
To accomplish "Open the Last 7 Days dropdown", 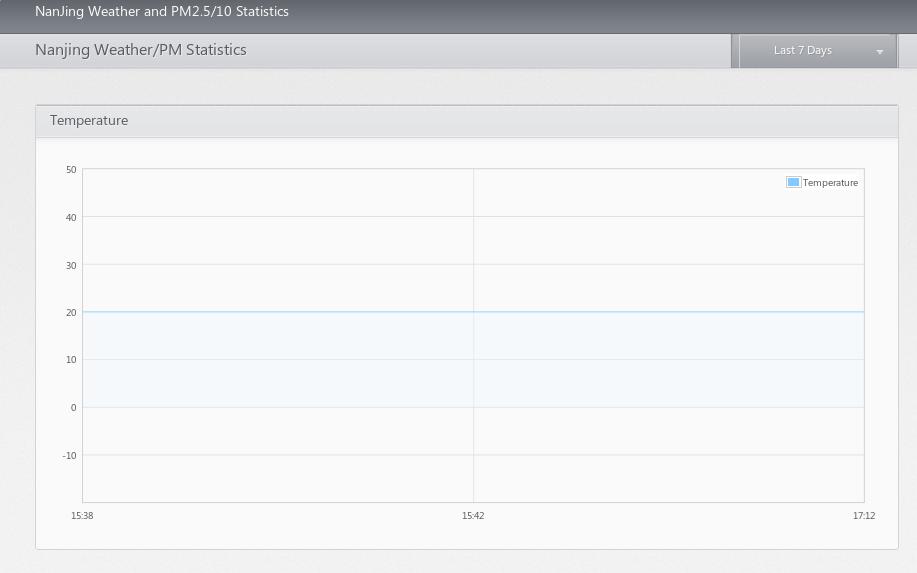I will [x=803, y=51].
